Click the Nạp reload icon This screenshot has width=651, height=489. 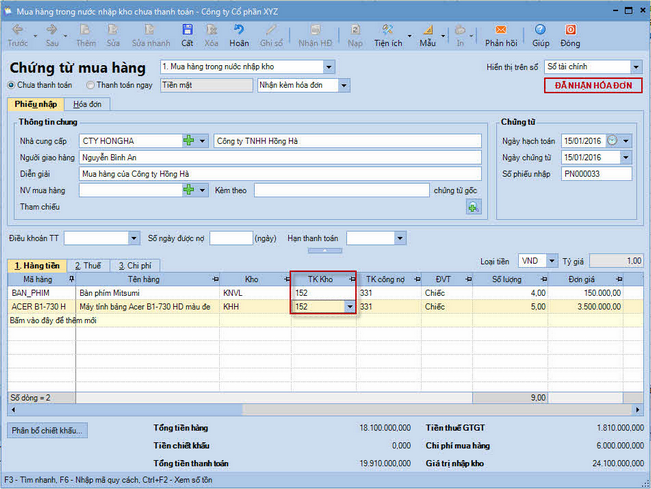click(355, 35)
